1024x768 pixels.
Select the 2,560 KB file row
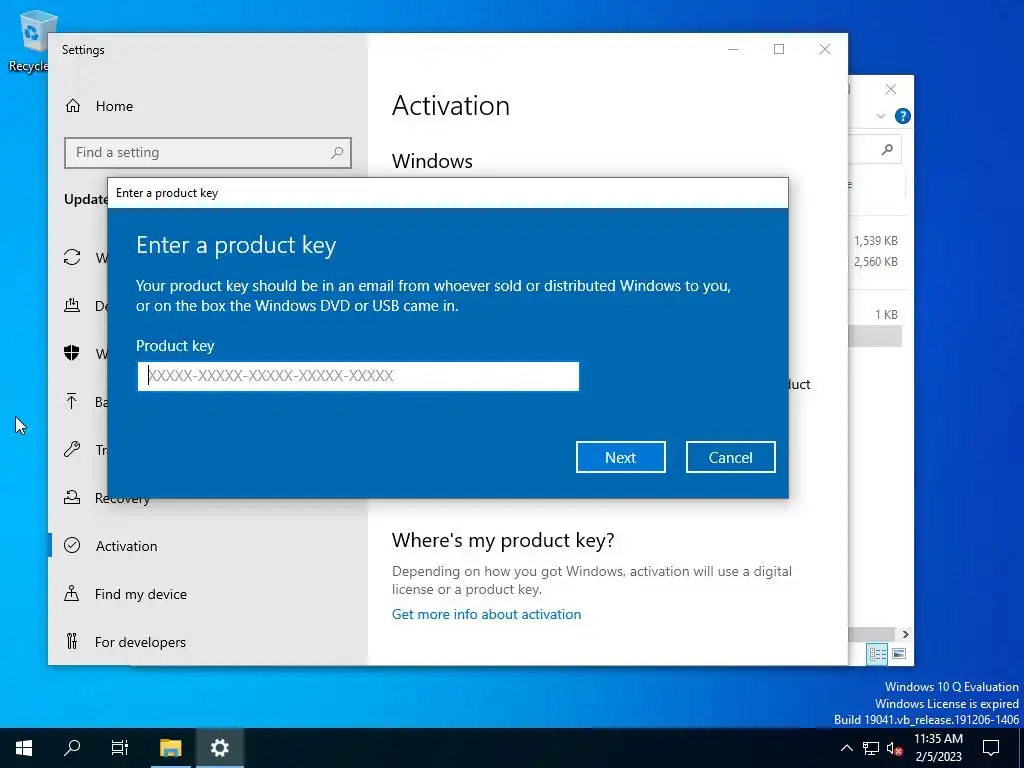pyautogui.click(x=875, y=261)
